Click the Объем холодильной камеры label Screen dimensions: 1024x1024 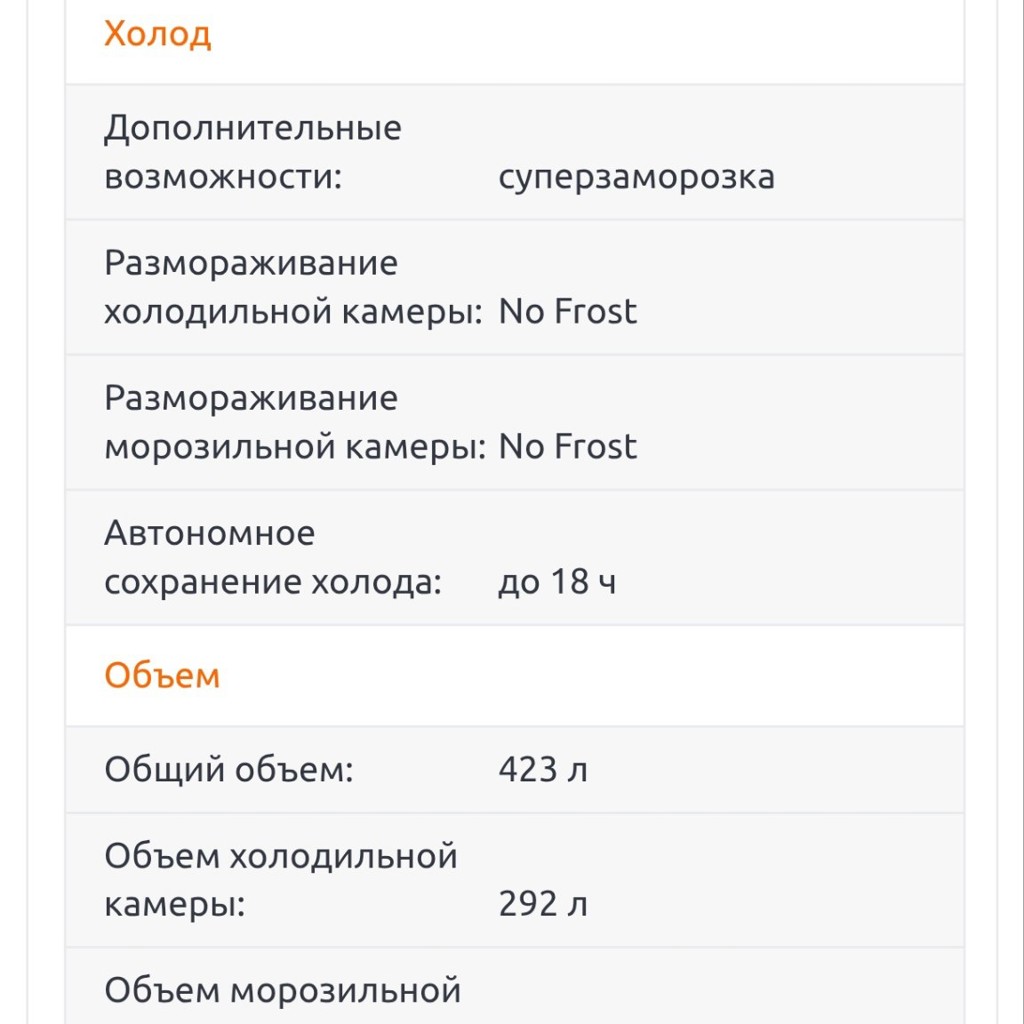(x=281, y=880)
